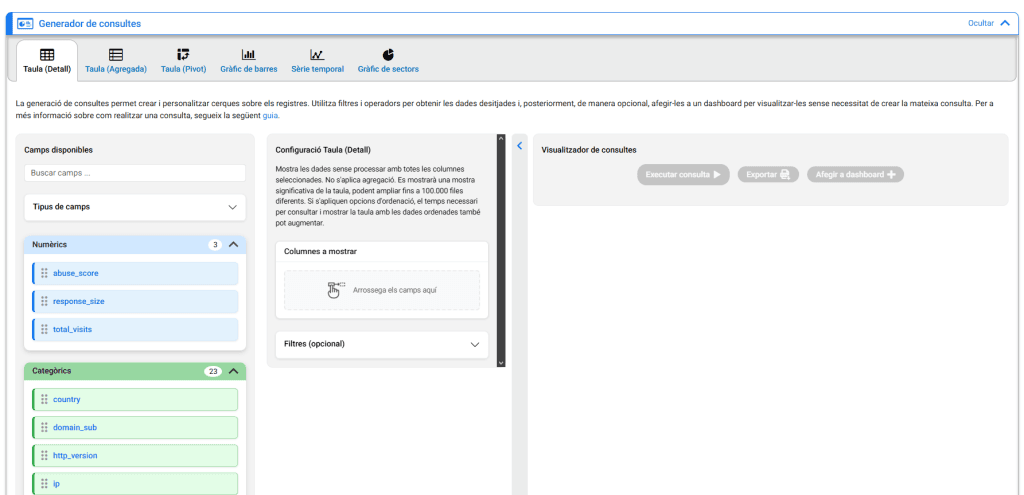
Task: Click the Arrossega els camps aquí drop zone
Action: click(x=382, y=290)
